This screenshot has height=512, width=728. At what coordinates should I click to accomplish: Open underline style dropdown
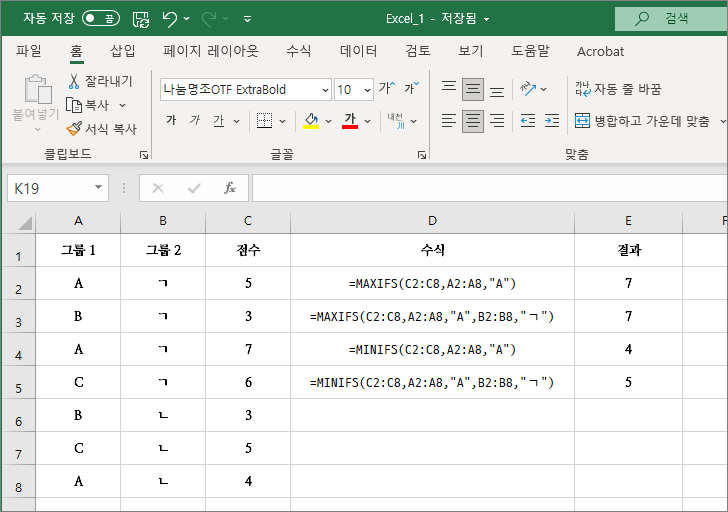236,121
